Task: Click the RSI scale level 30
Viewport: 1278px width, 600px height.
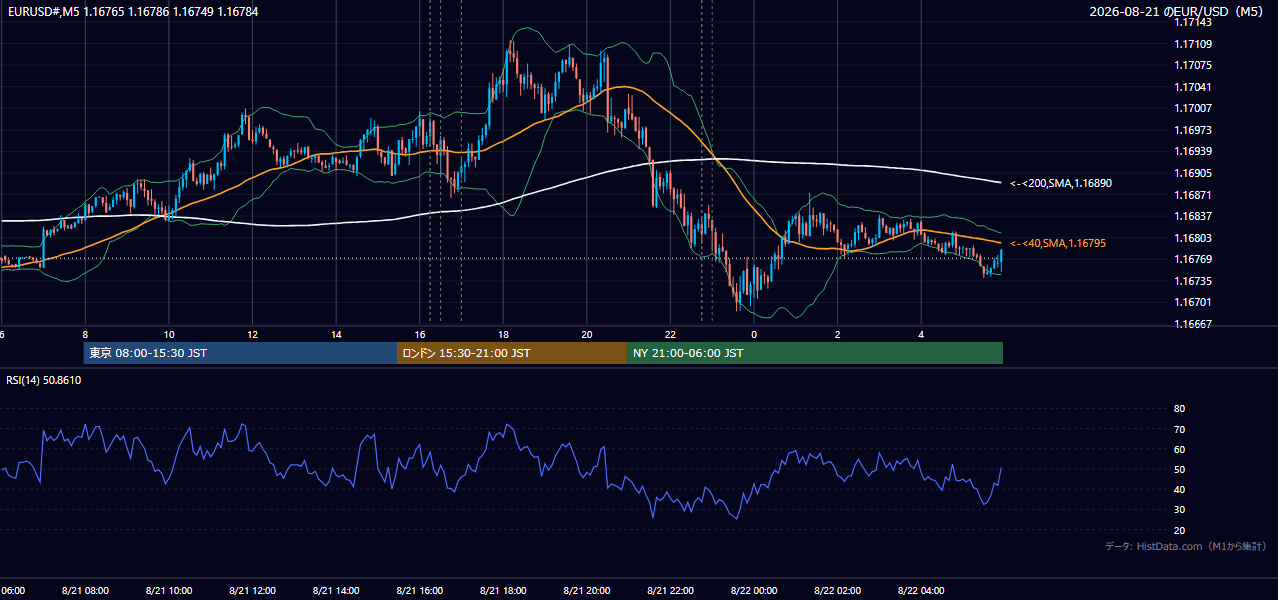Action: click(x=1179, y=509)
